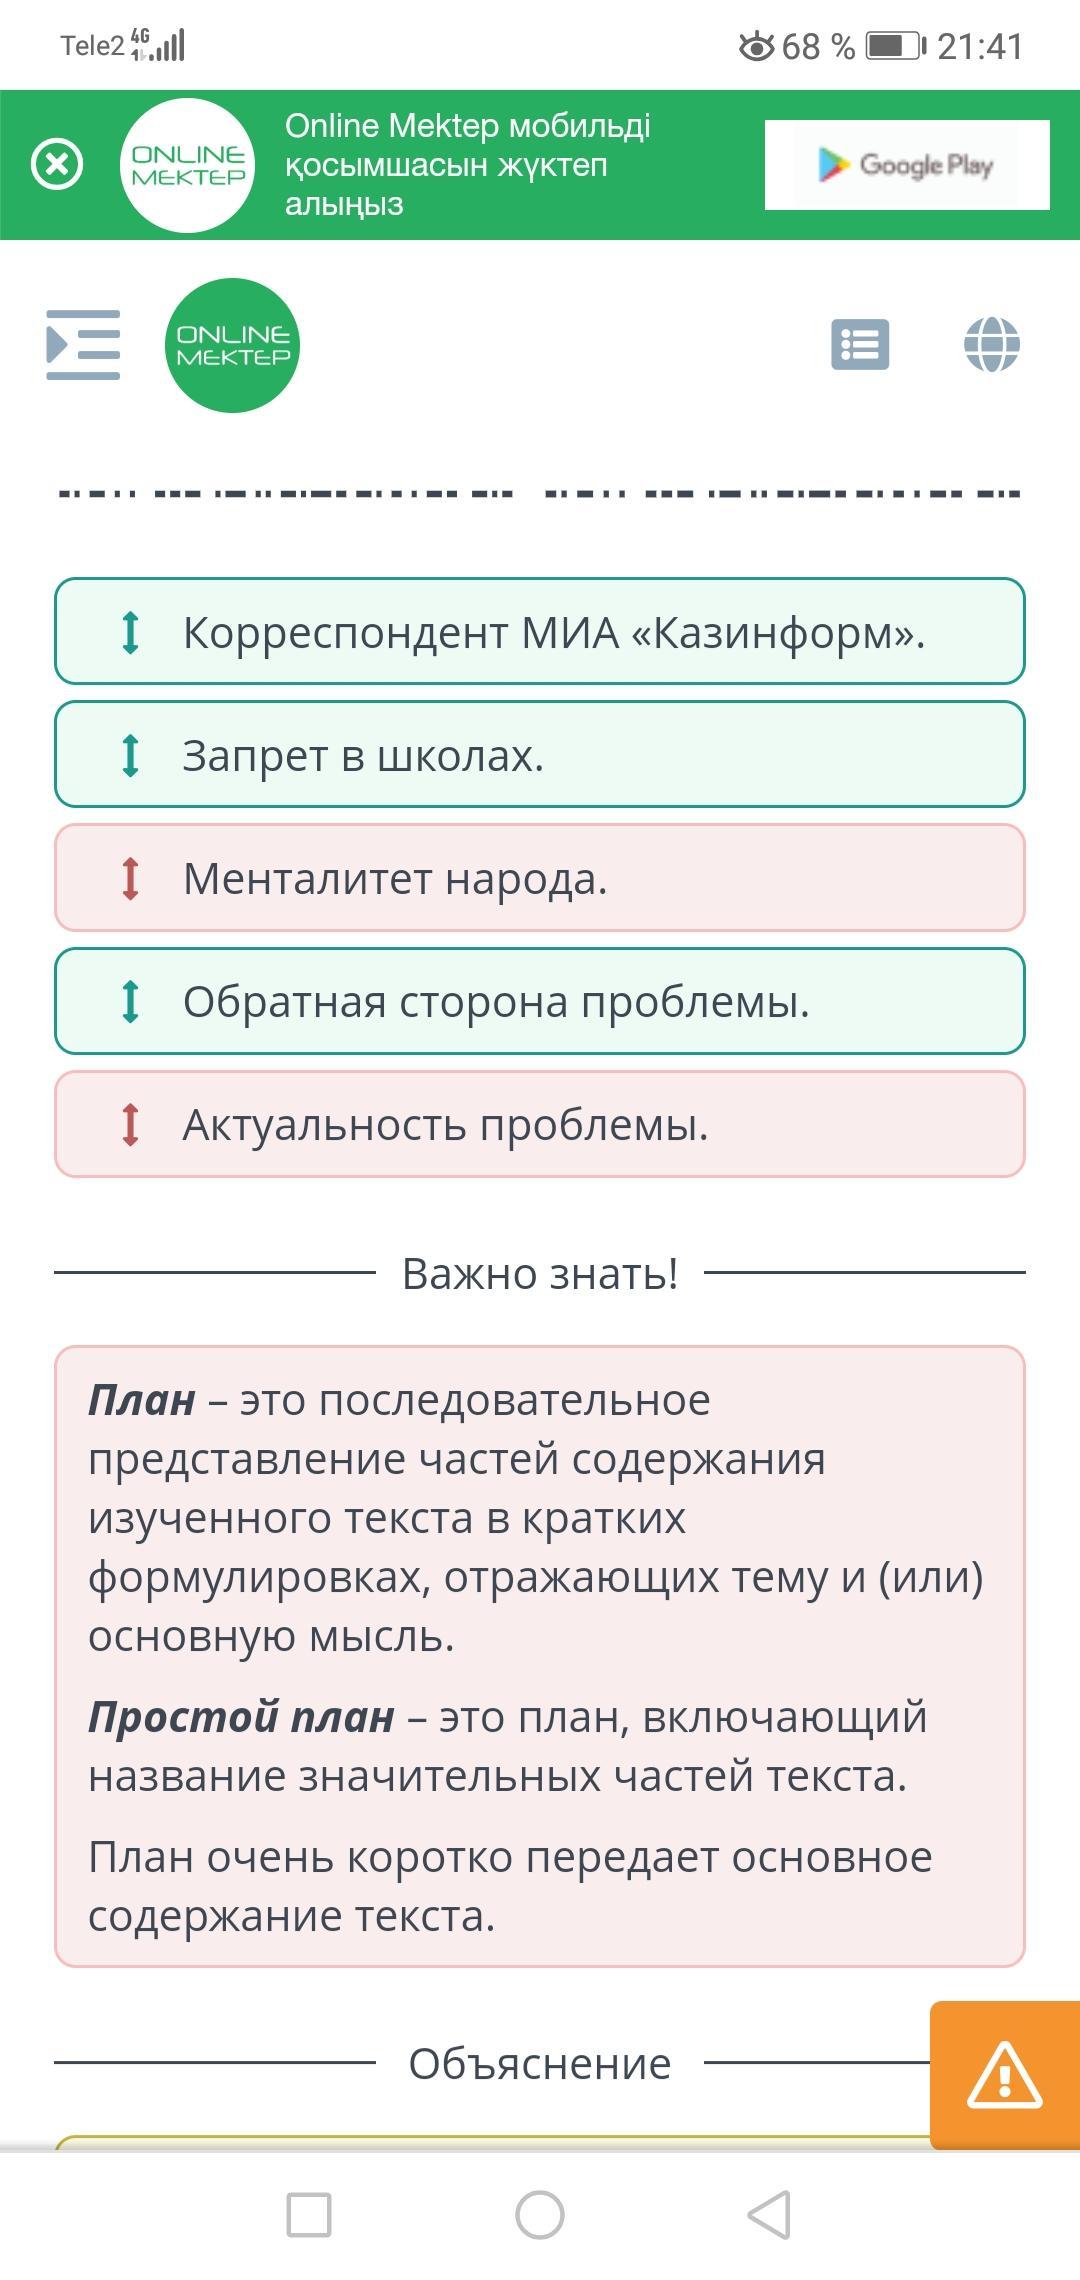Select the «Актуальность проблемы» item
The width and height of the screenshot is (1080, 2280).
pyautogui.click(x=540, y=1124)
